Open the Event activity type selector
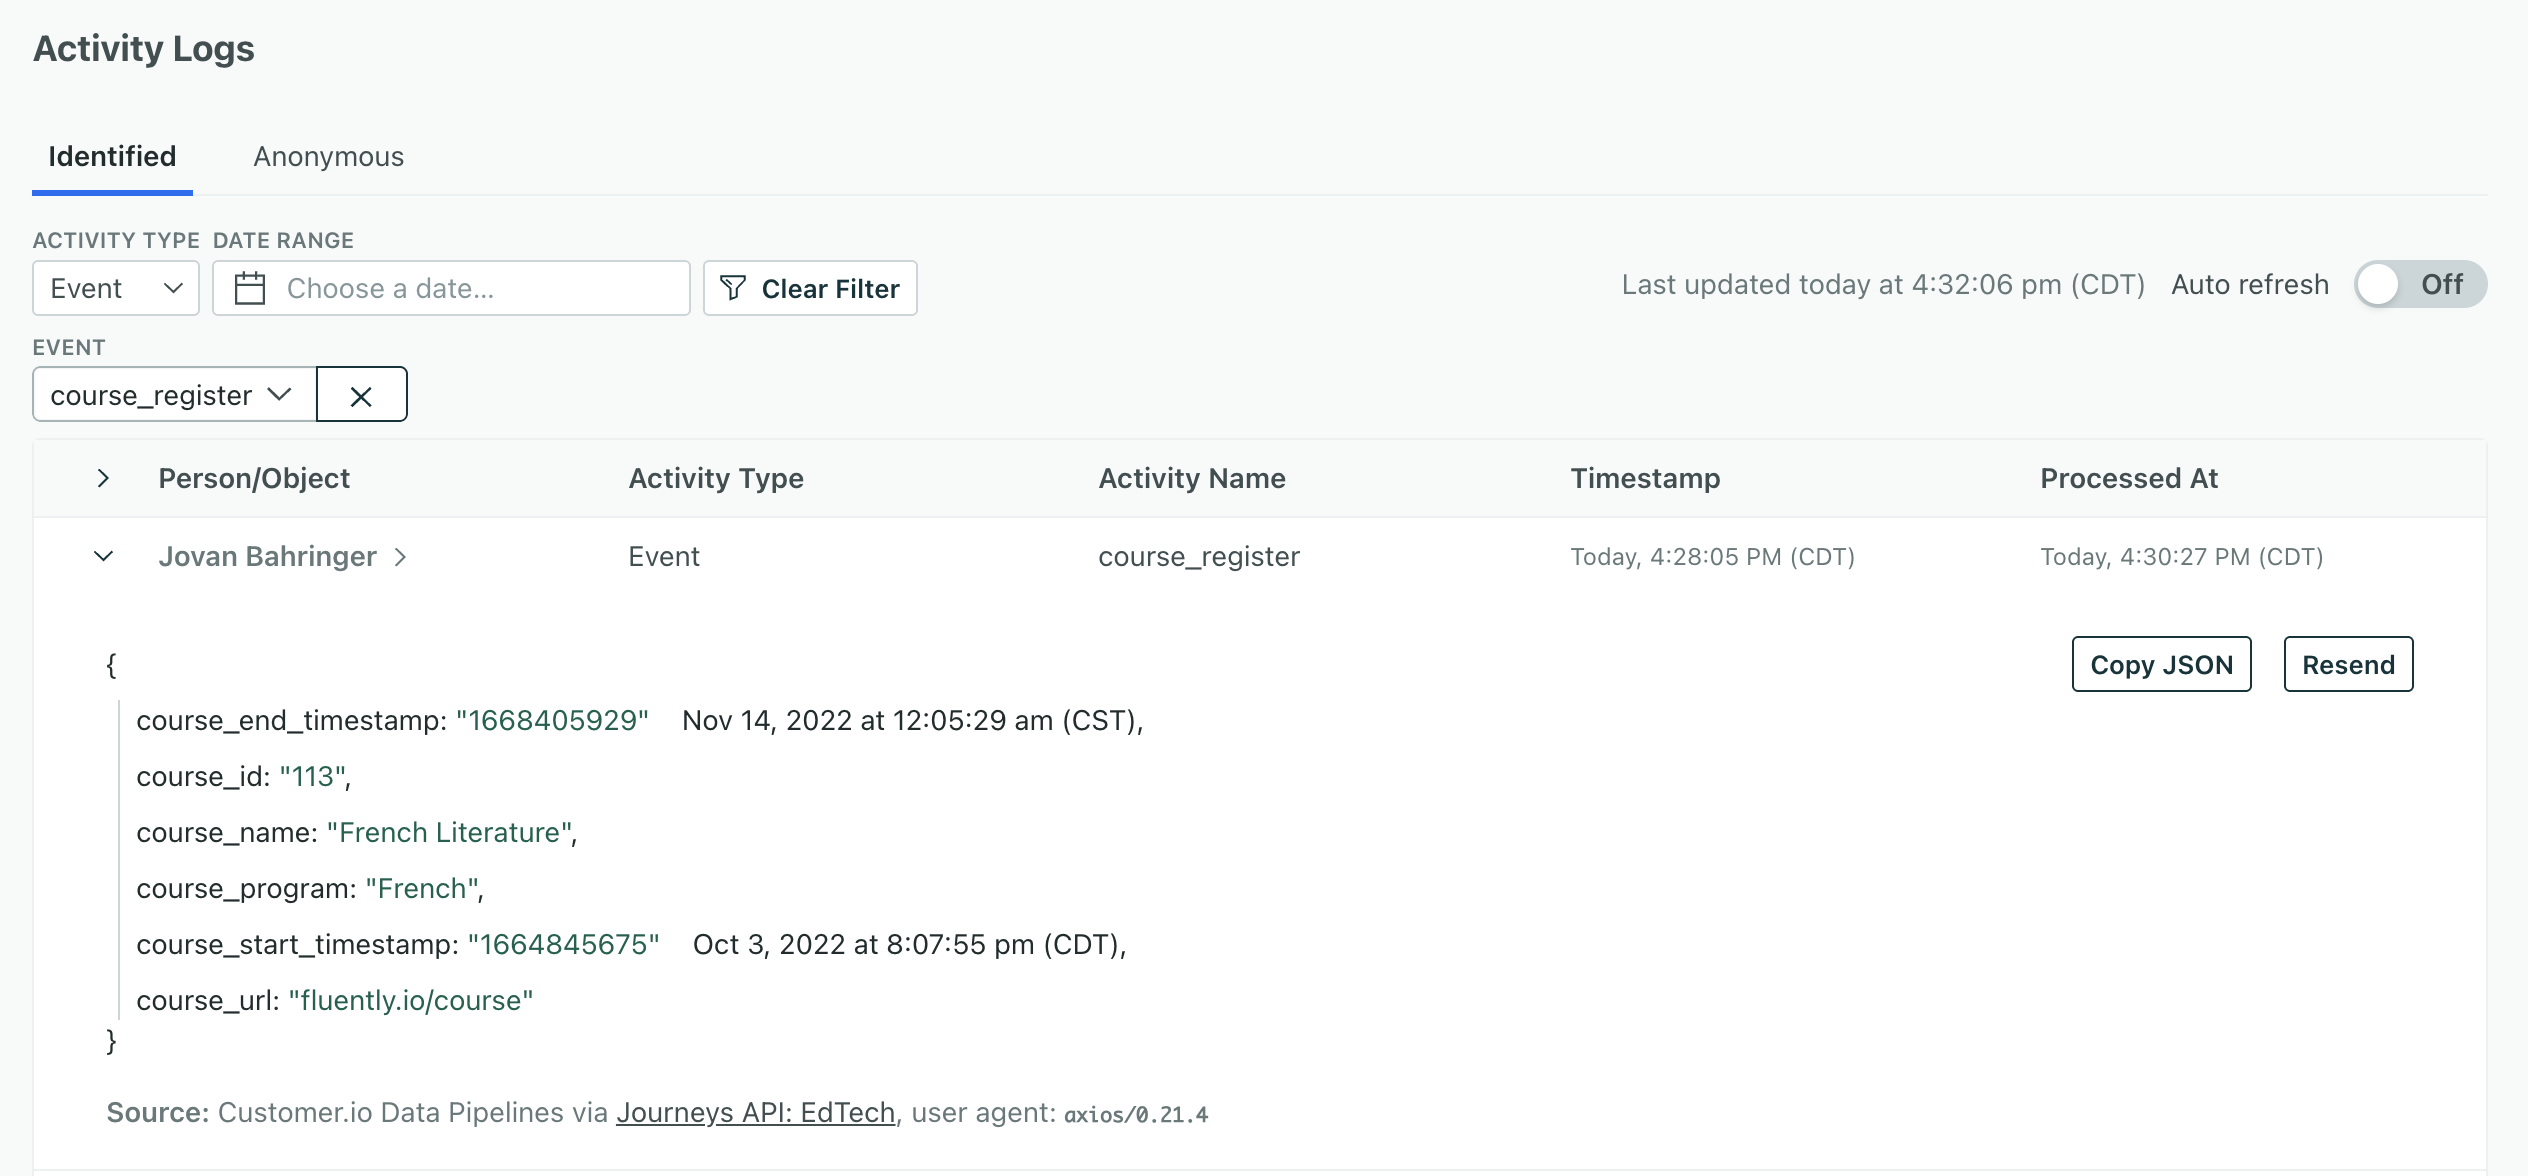Screen dimensions: 2528x1176 (115, 288)
